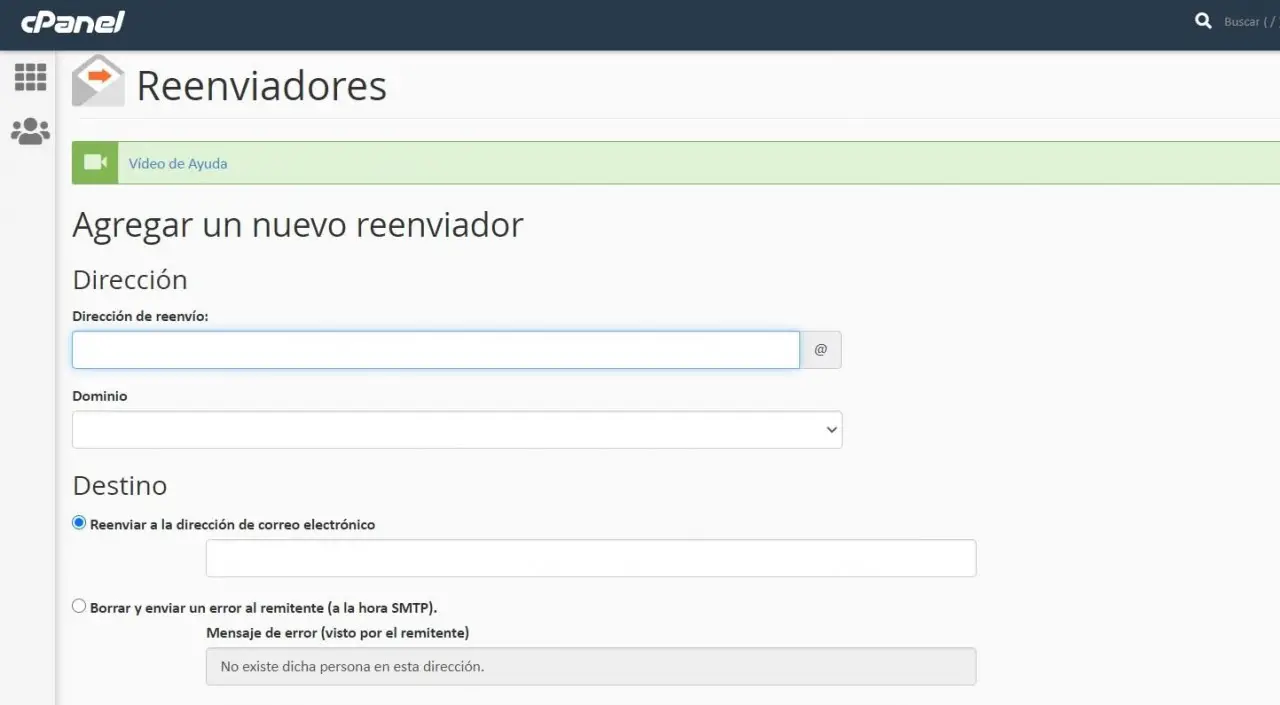This screenshot has height=705, width=1280.
Task: Click the @ symbol next to address field
Action: (820, 349)
